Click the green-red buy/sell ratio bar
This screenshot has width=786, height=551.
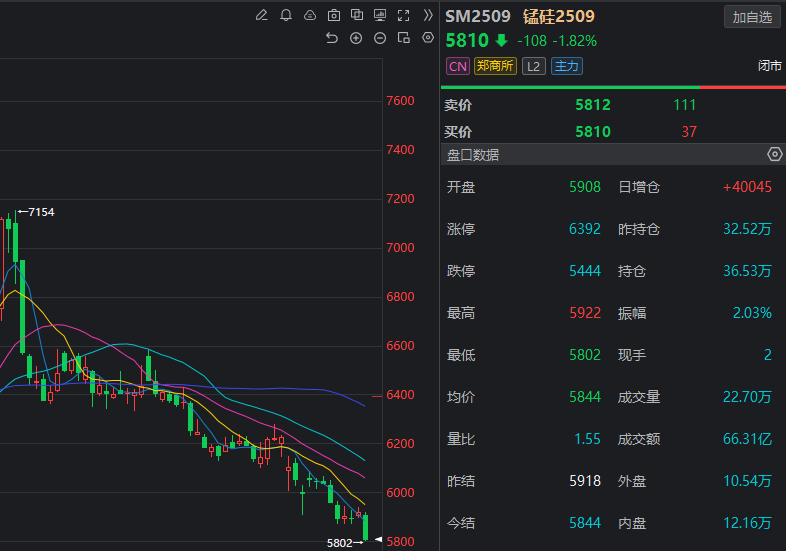pyautogui.click(x=613, y=87)
